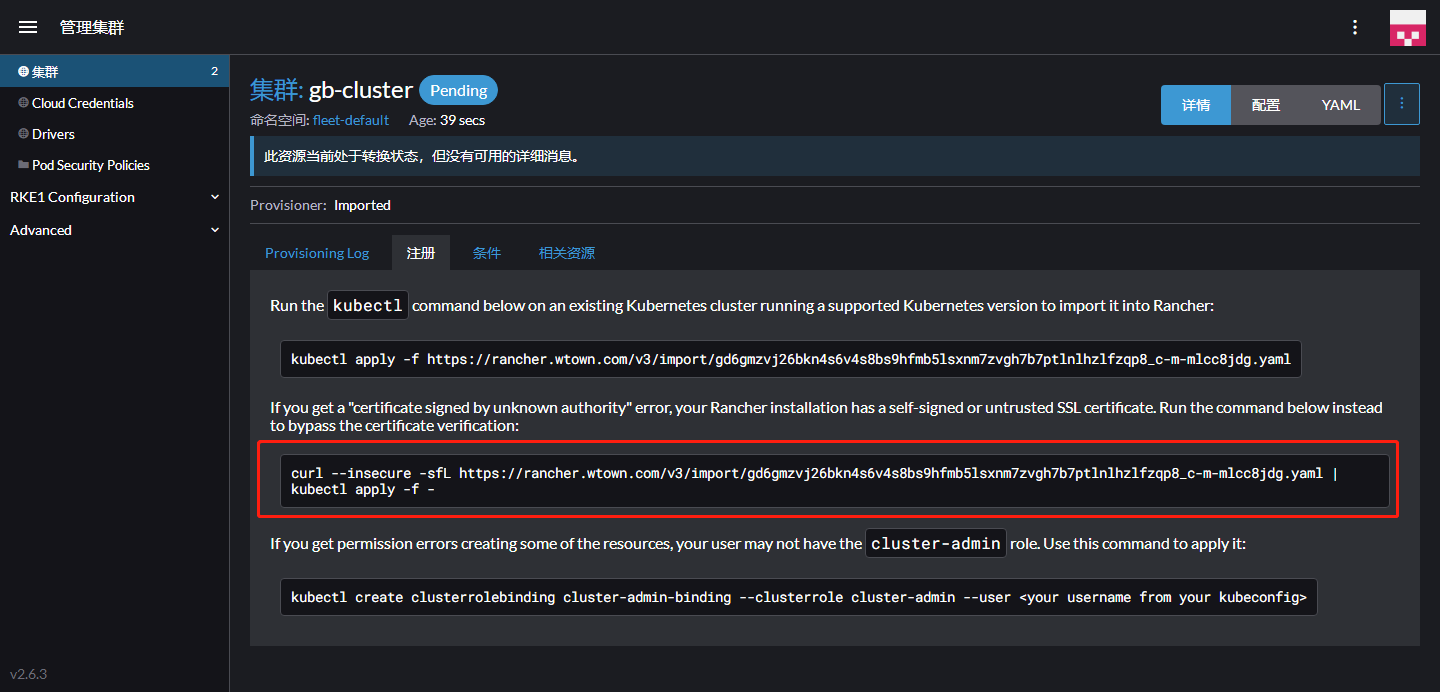Expand the RKE1 Configuration section

point(115,197)
